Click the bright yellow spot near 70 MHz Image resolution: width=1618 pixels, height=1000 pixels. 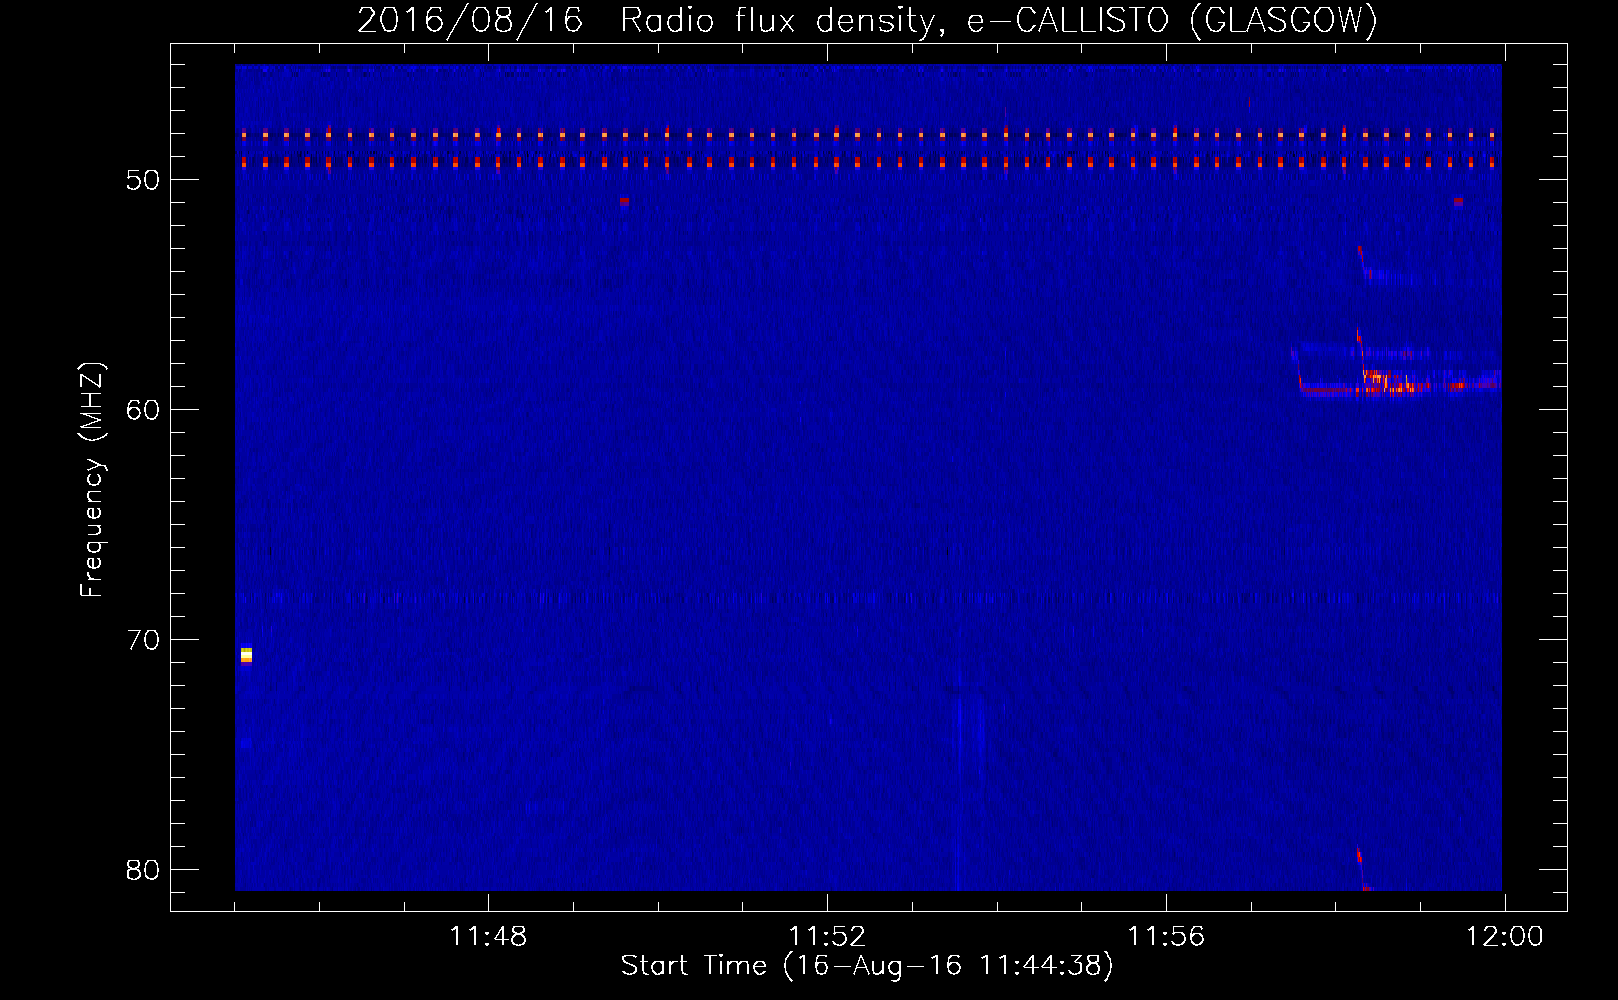[x=246, y=655]
